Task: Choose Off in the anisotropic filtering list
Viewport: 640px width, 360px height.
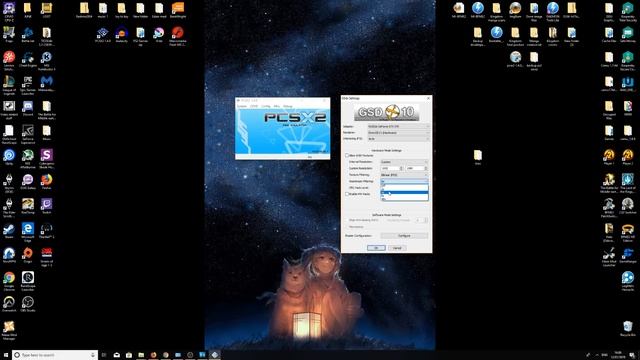Action: pos(404,186)
